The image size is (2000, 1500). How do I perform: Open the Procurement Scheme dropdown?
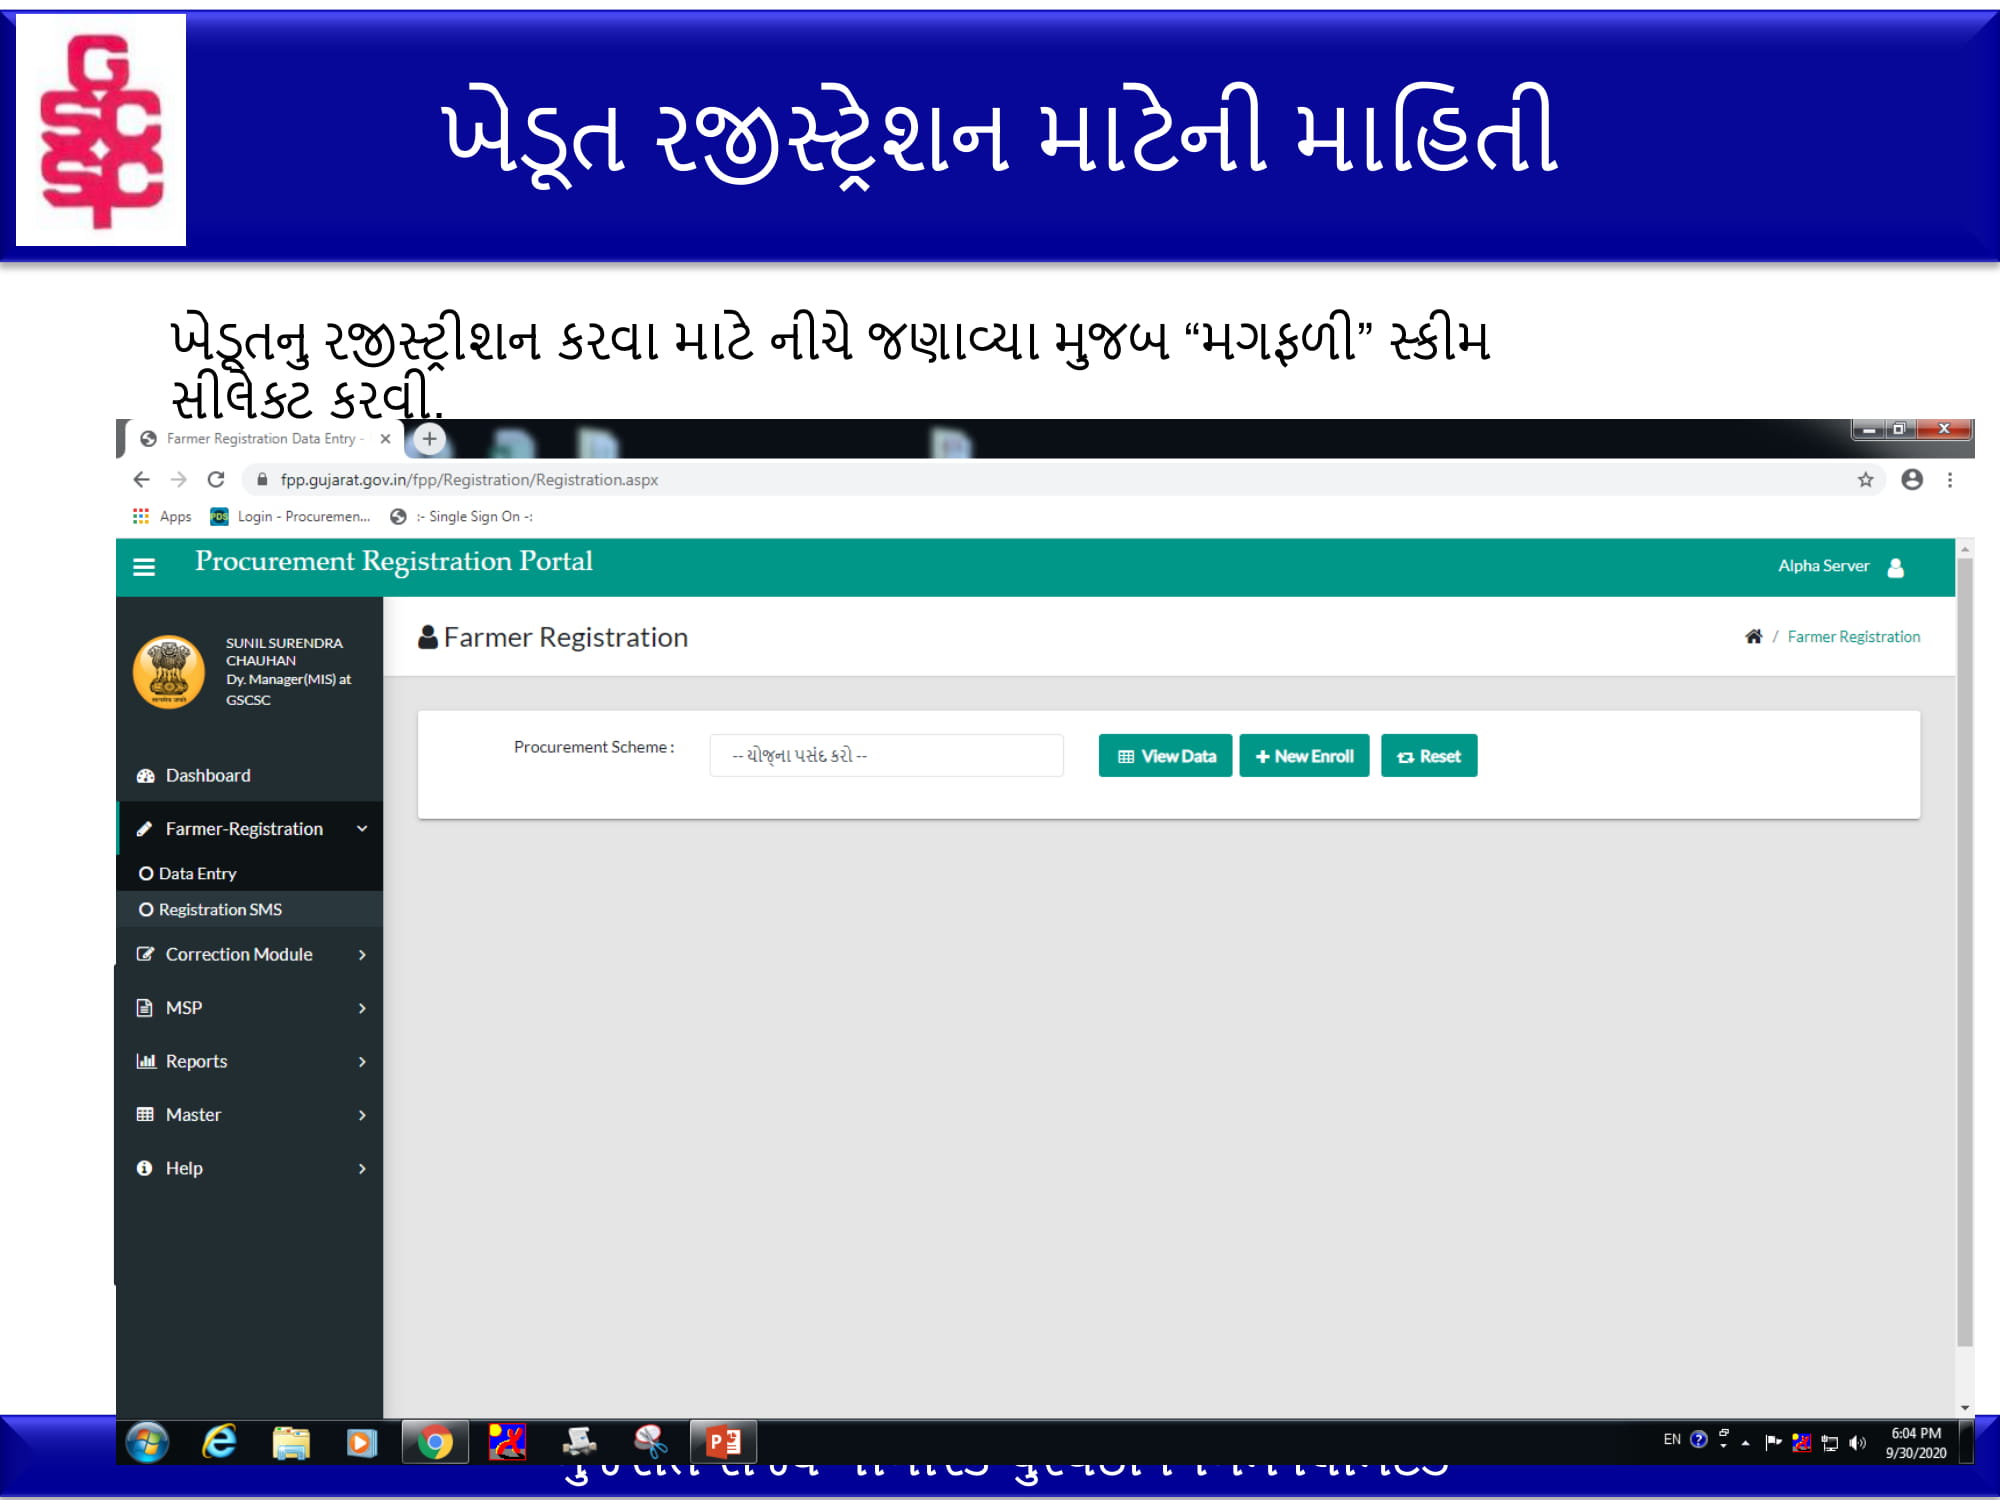coord(886,755)
